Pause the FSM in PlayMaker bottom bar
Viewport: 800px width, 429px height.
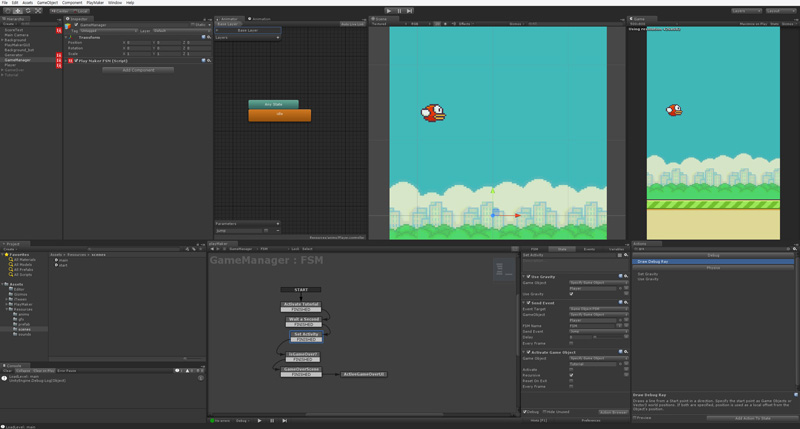coord(272,421)
